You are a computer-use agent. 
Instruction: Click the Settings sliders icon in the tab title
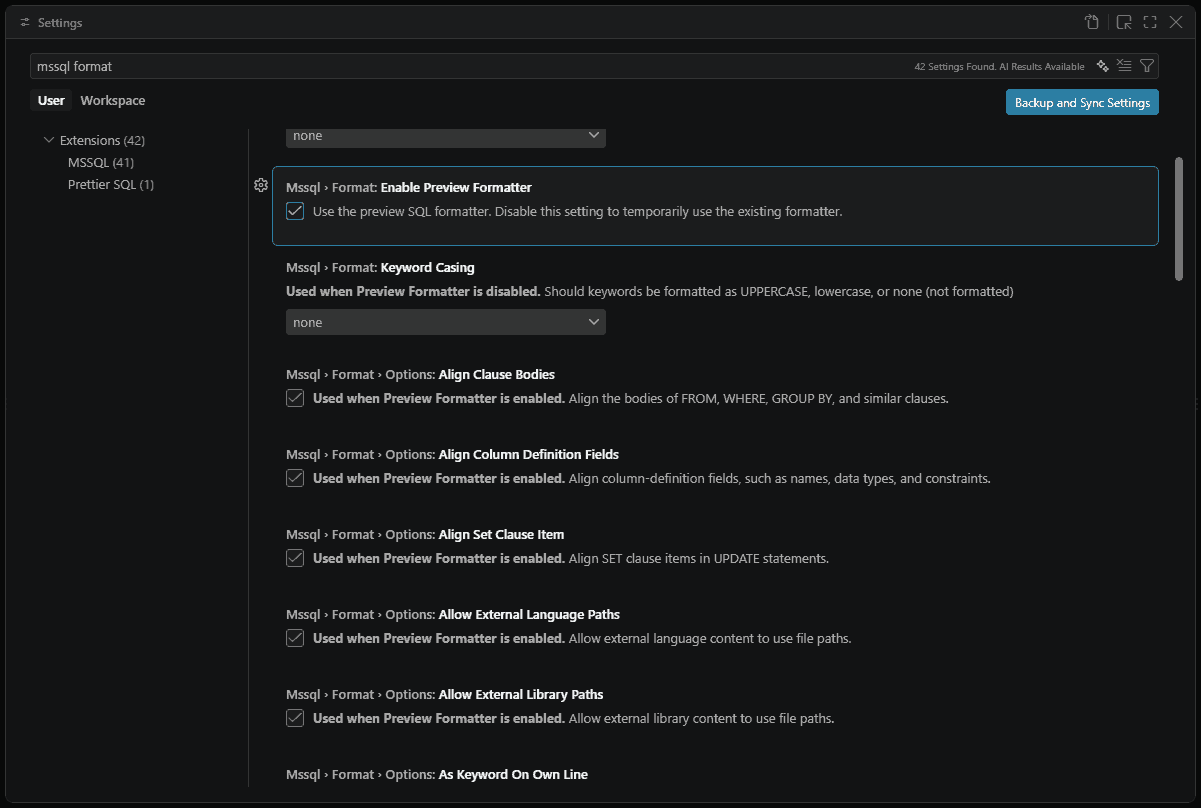25,22
